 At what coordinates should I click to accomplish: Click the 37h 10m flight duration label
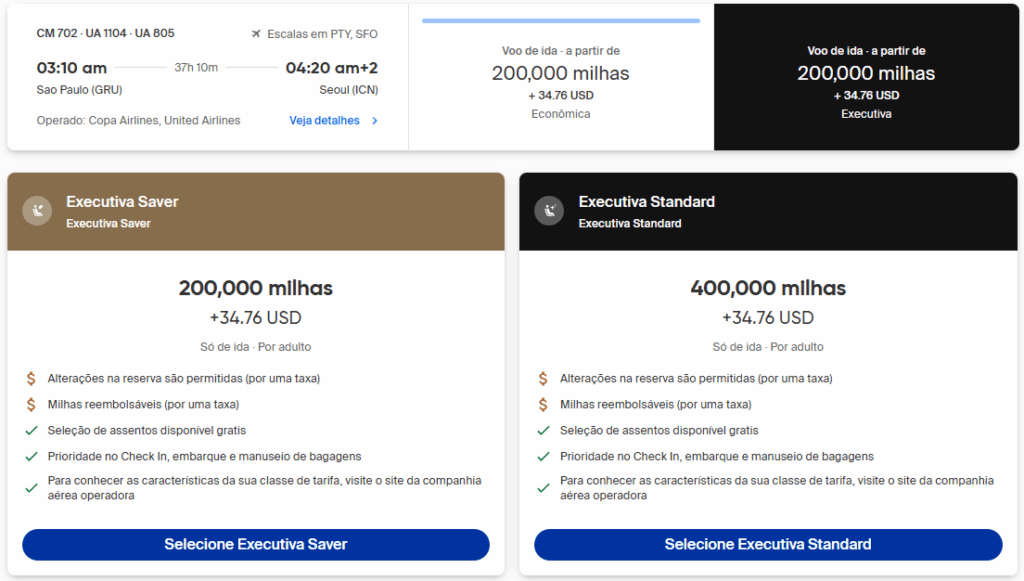(x=197, y=68)
